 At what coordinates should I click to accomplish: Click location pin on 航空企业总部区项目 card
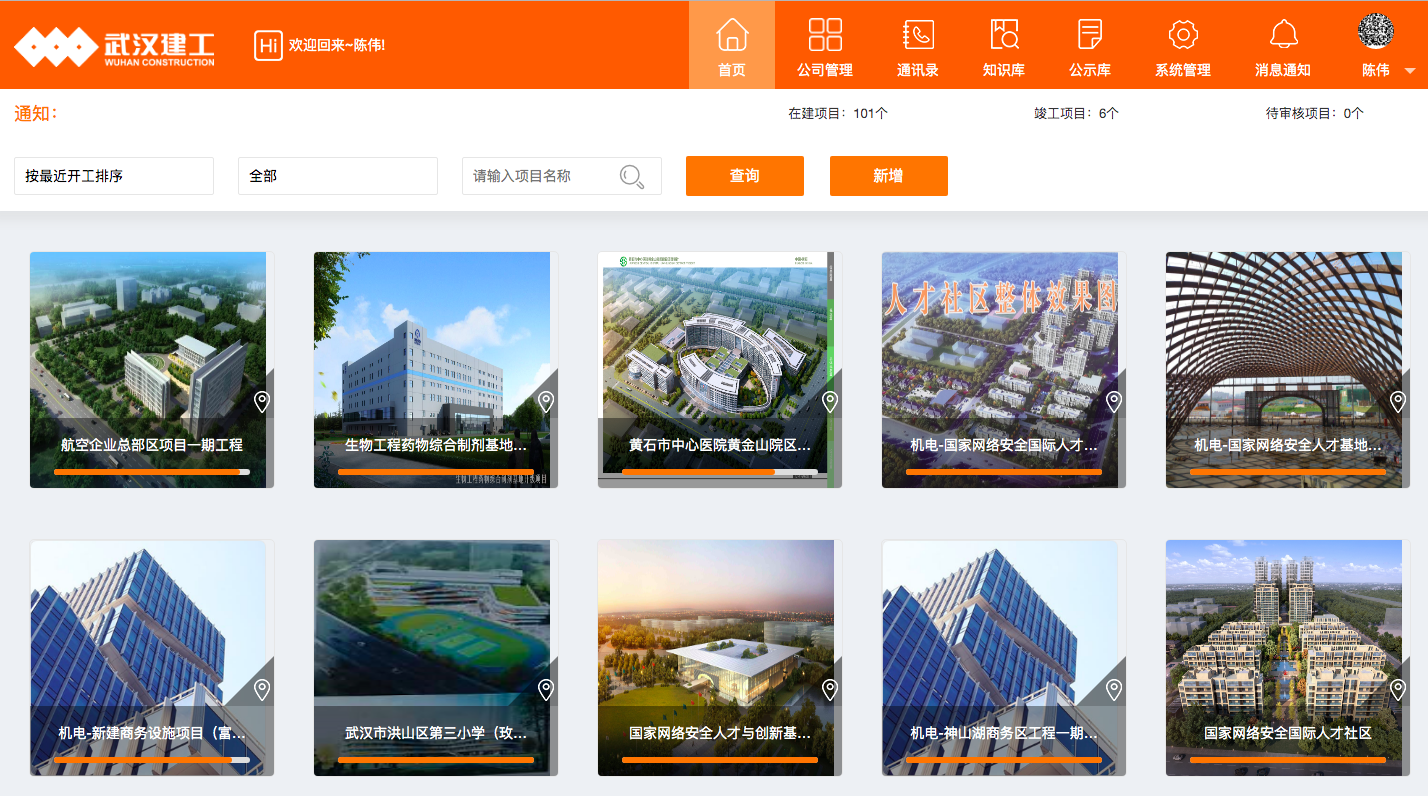tap(262, 402)
